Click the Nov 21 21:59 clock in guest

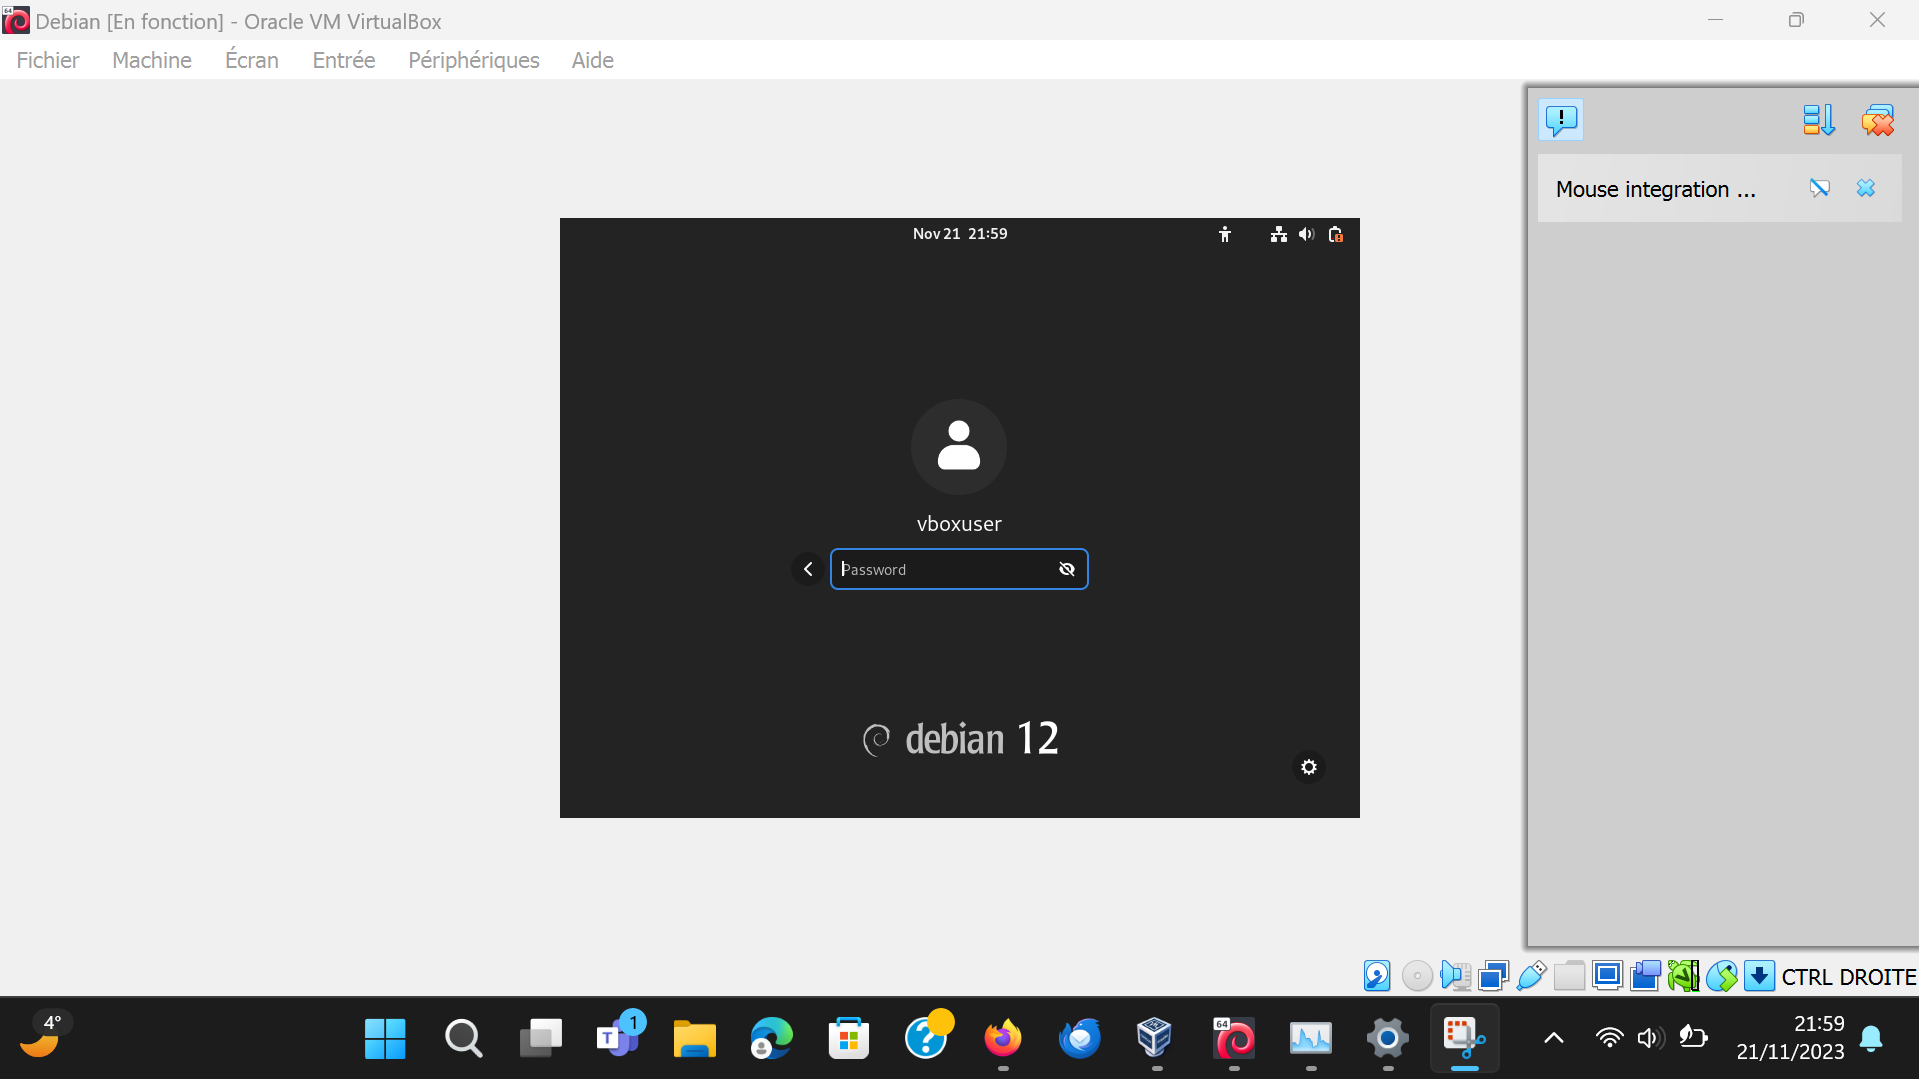pyautogui.click(x=960, y=234)
